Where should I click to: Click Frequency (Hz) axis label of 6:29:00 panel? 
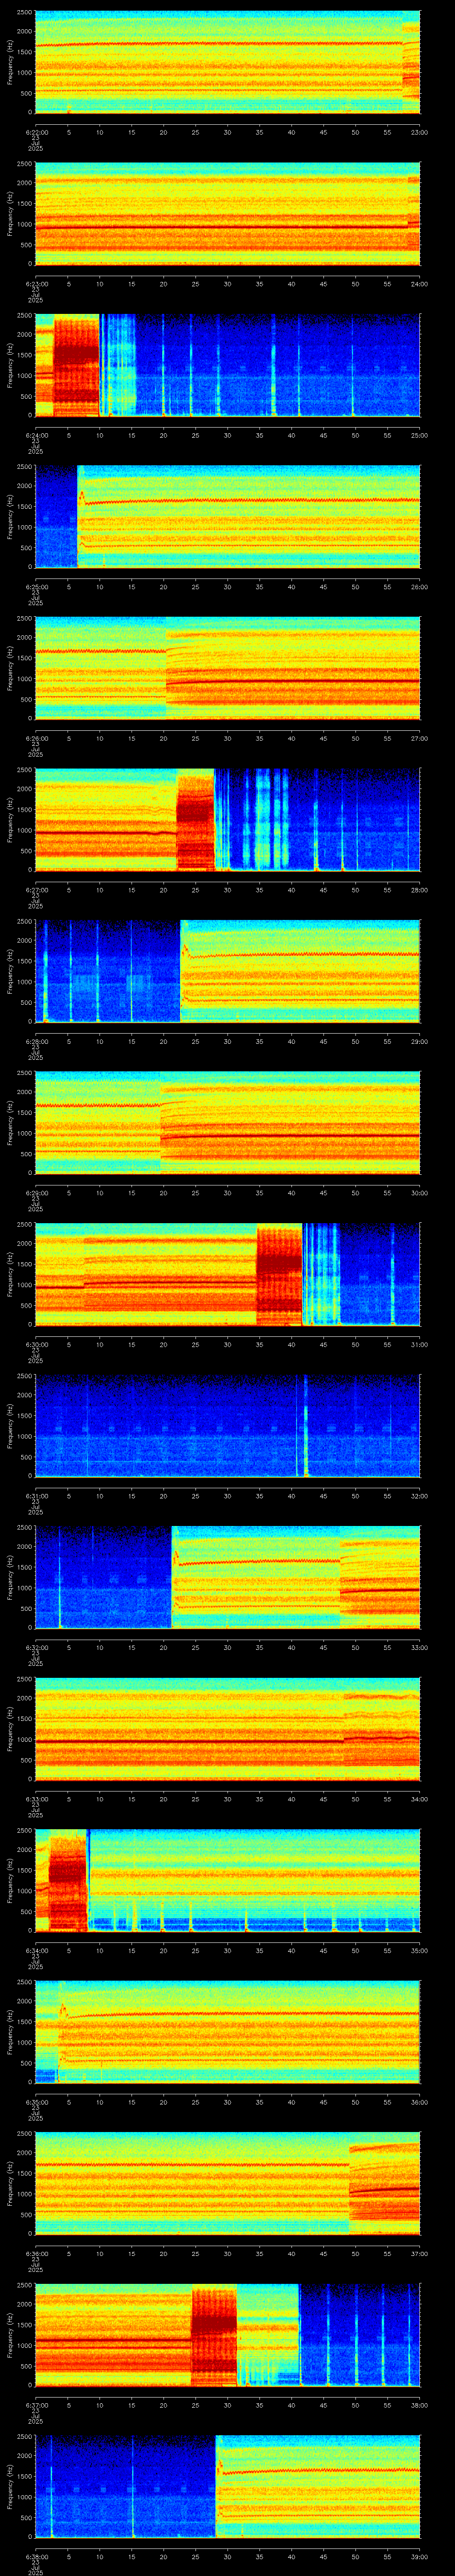pos(10,1123)
